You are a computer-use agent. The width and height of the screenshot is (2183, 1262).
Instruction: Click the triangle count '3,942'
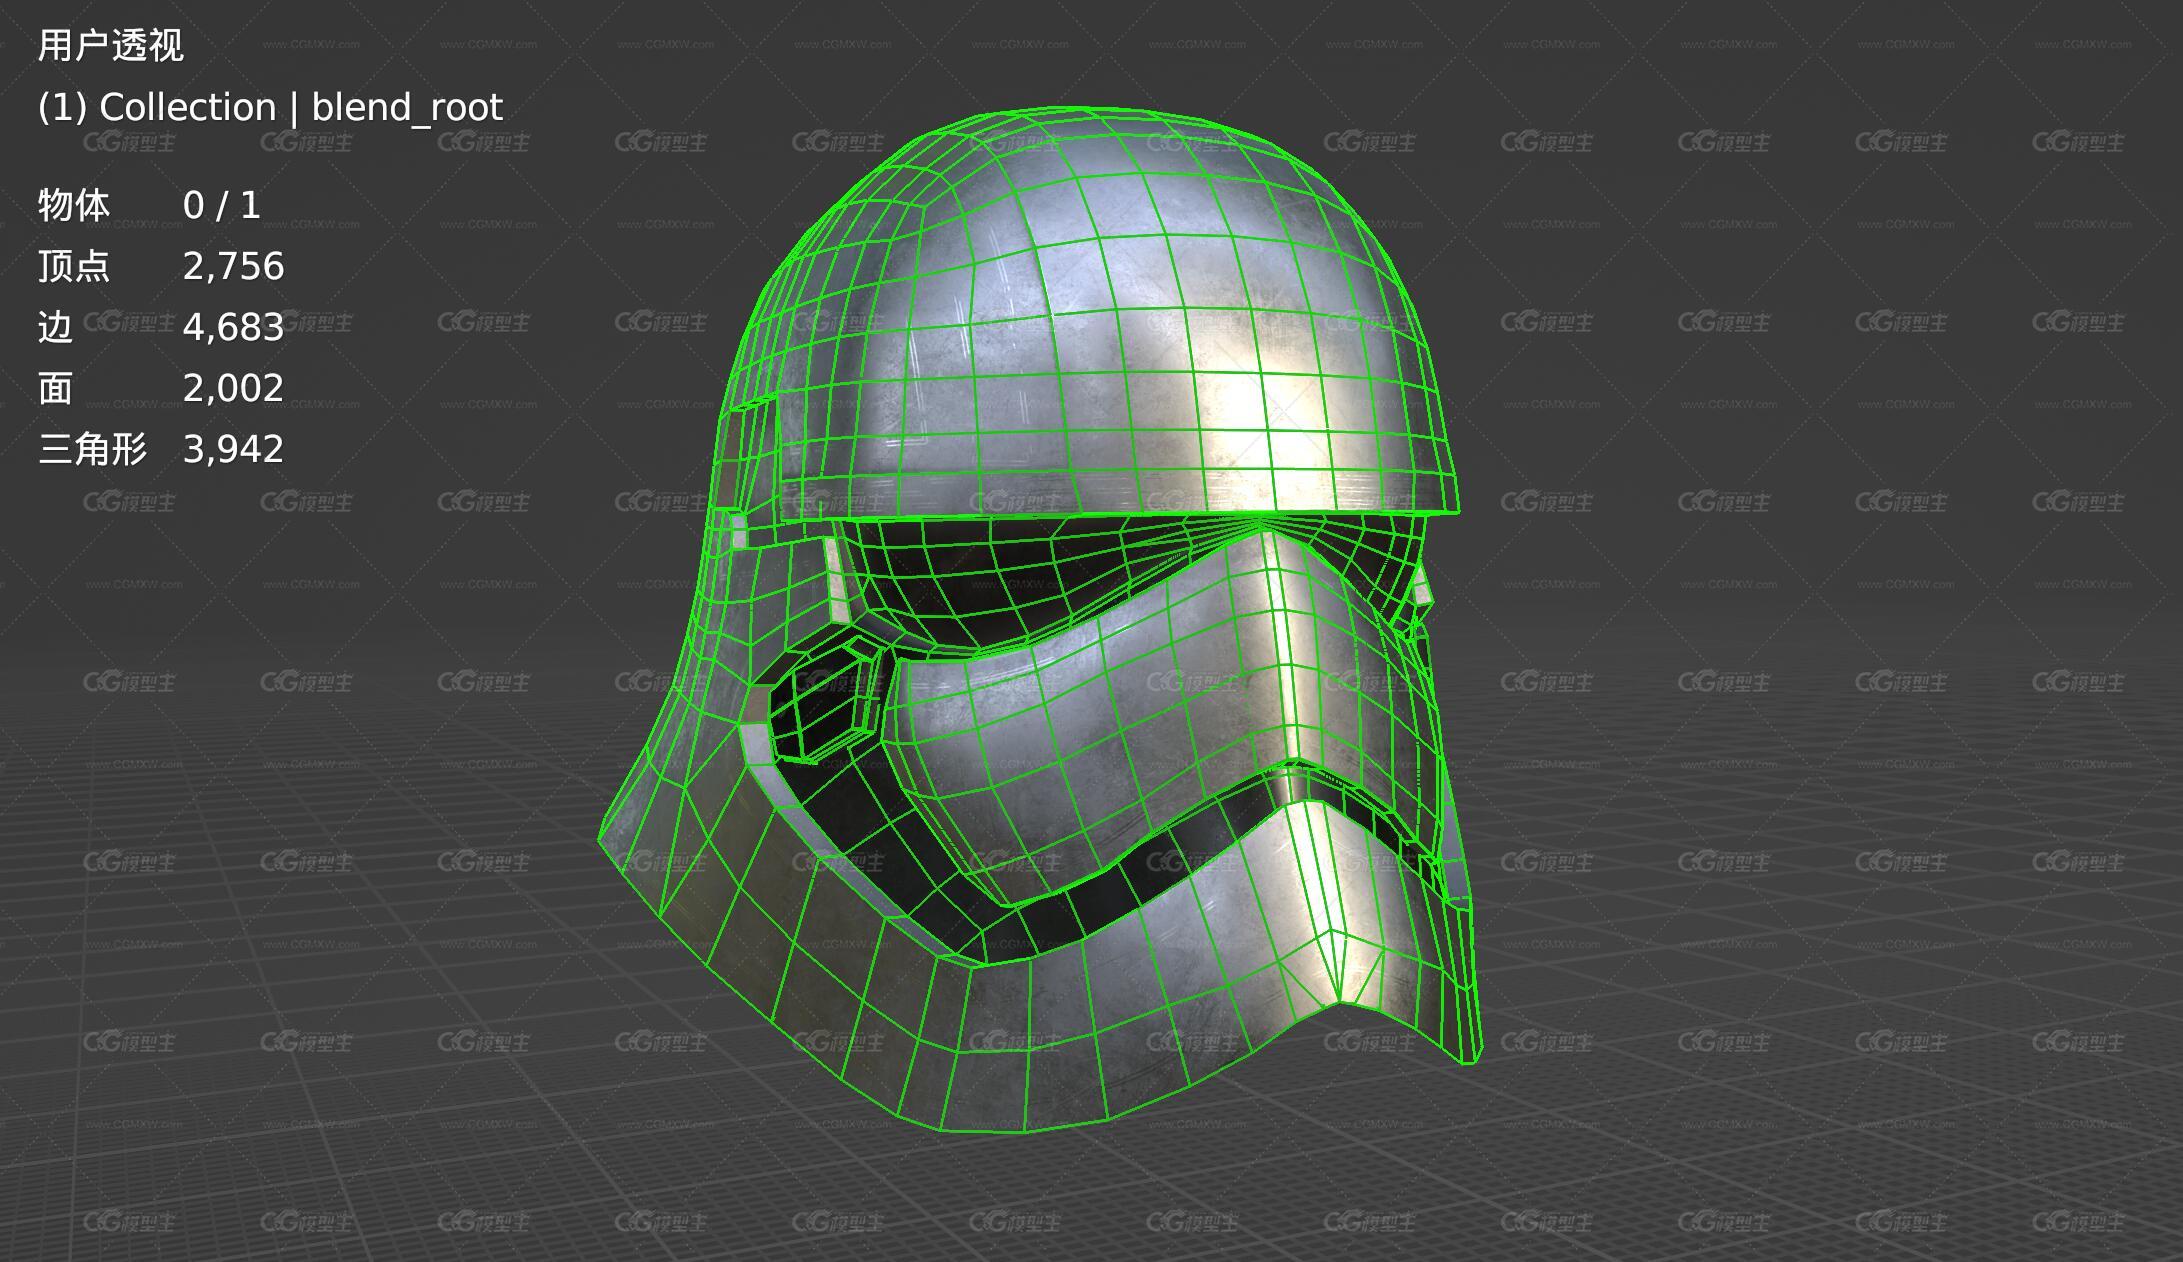click(x=234, y=450)
